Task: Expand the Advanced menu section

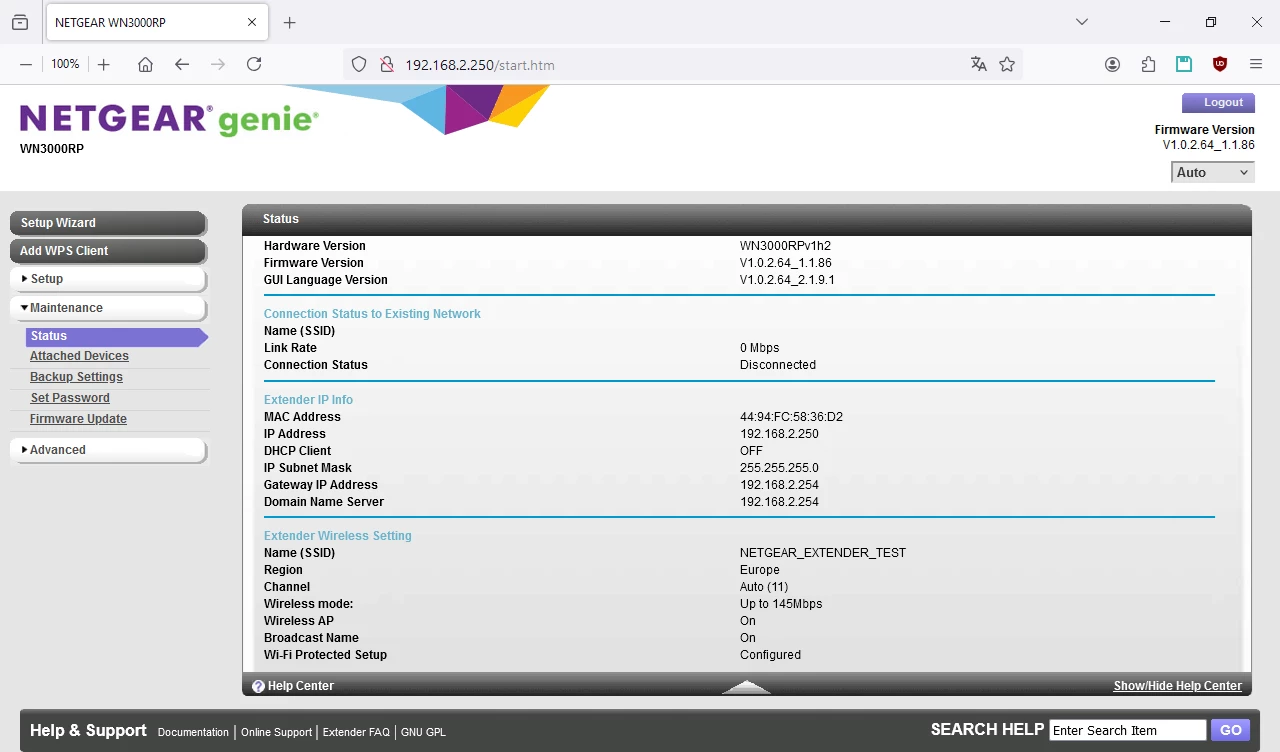Action: pos(108,450)
